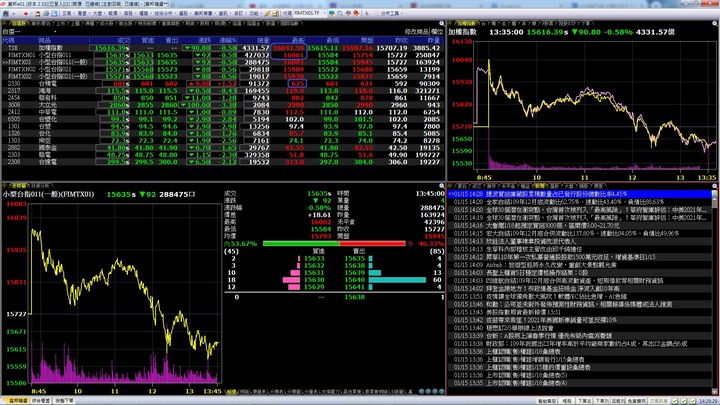Click the news panel scrollbar down arrow
Image resolution: width=720 pixels, height=405 pixels.
point(714,391)
